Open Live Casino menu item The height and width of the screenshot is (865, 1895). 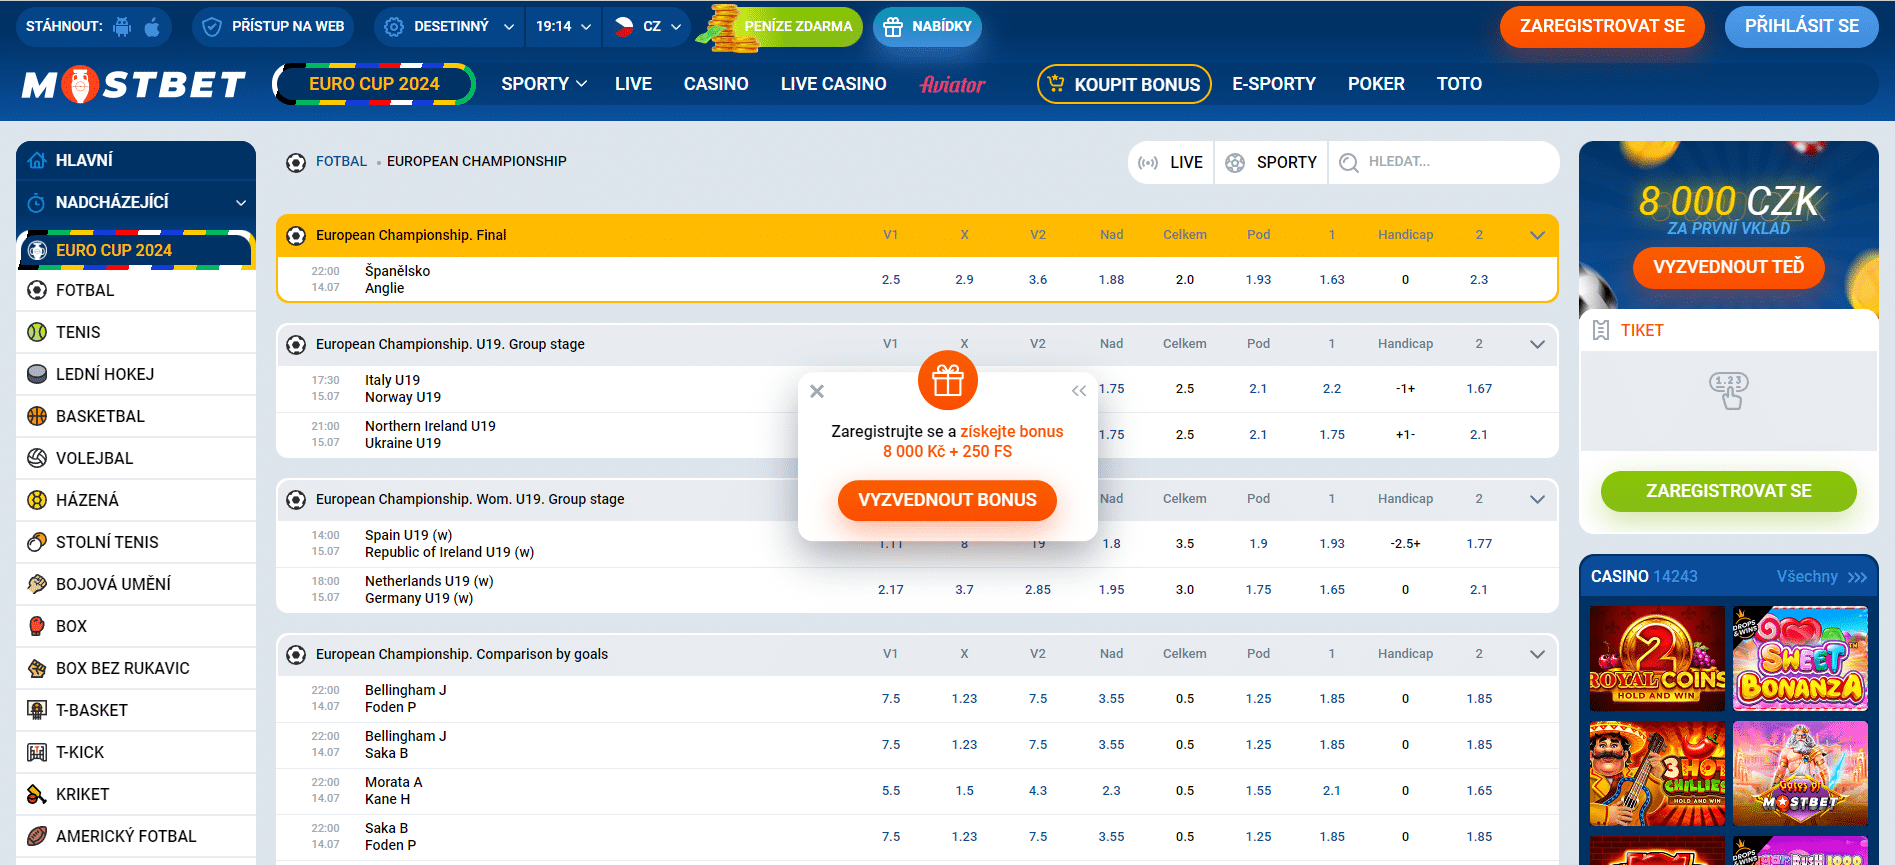pyautogui.click(x=834, y=84)
